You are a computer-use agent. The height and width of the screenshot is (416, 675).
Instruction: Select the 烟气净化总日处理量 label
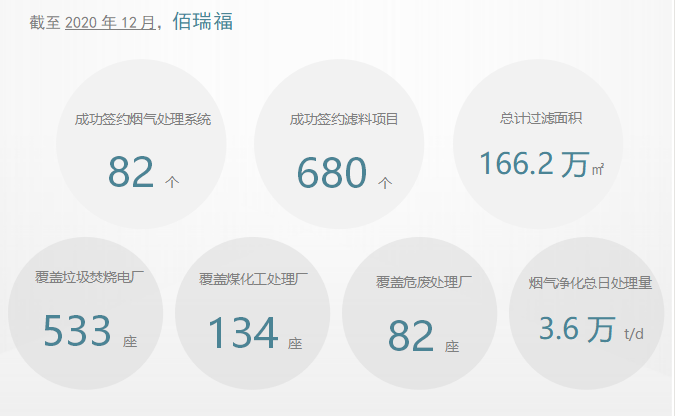pyautogui.click(x=590, y=283)
